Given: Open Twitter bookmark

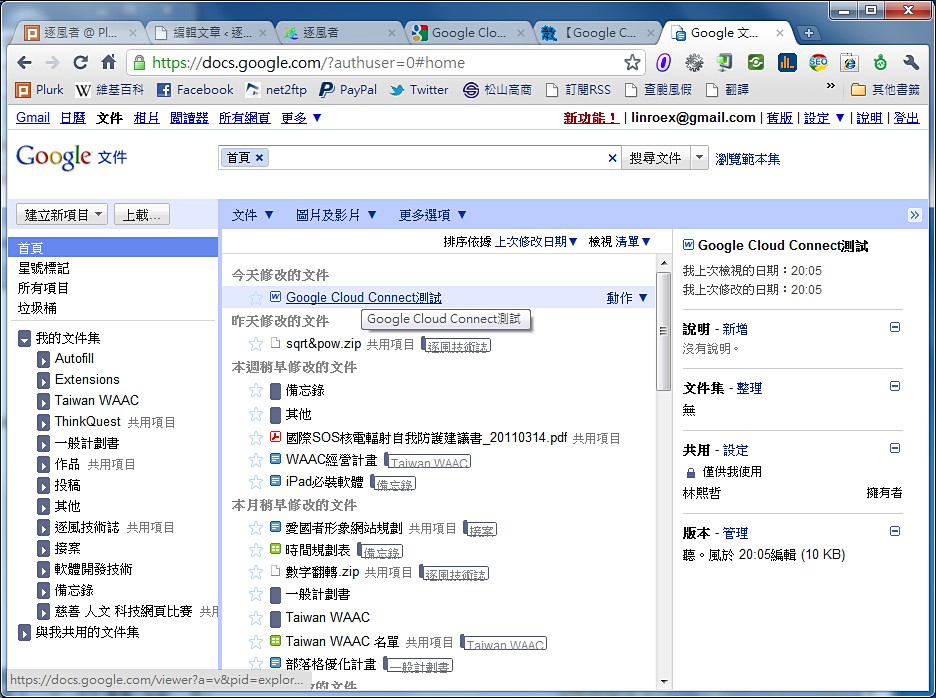Looking at the screenshot, I should pos(418,90).
